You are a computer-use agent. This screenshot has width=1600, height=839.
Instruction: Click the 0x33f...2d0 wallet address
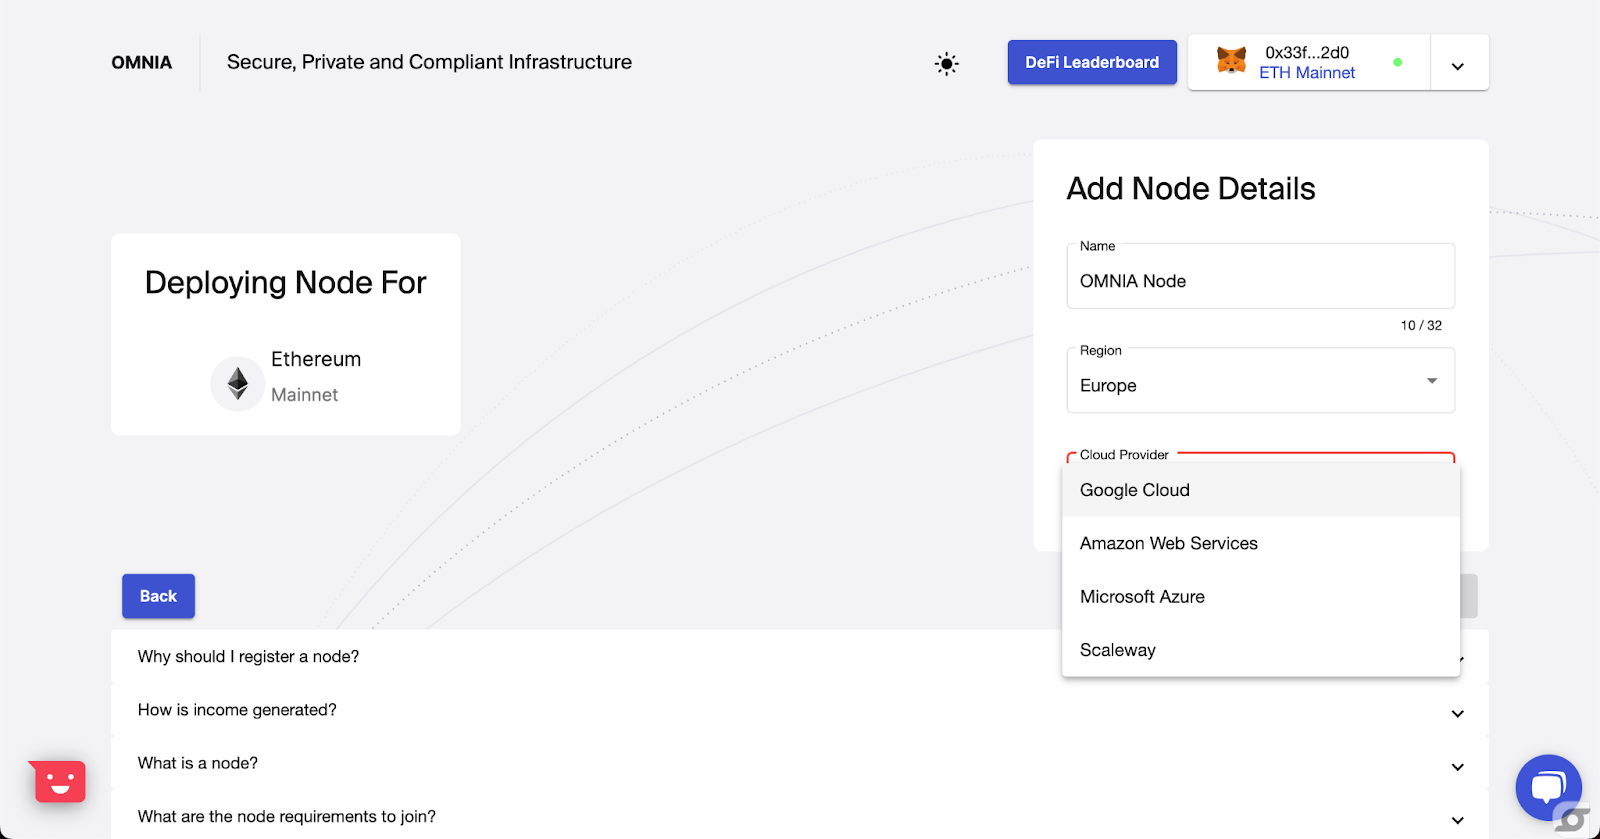pyautogui.click(x=1307, y=52)
